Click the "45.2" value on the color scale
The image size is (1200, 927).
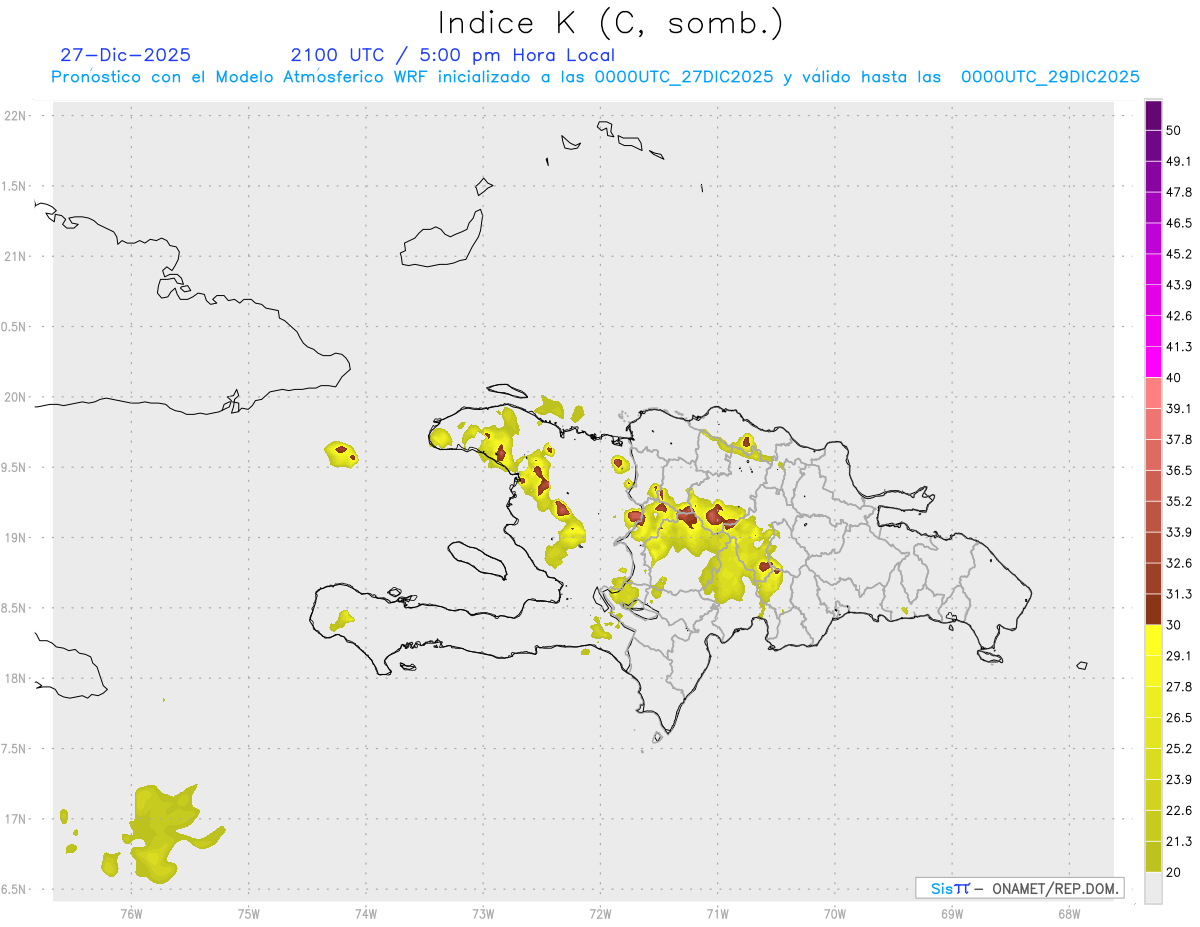click(1179, 254)
